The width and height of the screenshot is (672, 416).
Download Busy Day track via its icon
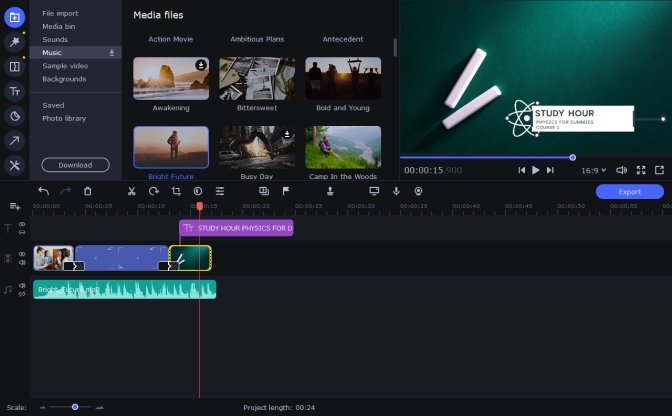tap(287, 134)
